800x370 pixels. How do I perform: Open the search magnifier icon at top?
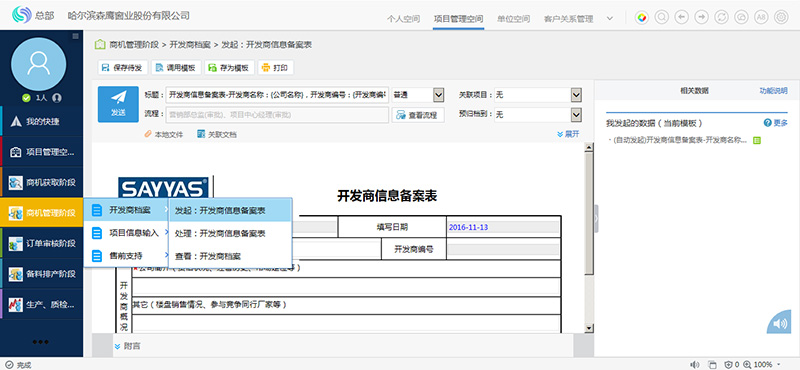(x=662, y=18)
